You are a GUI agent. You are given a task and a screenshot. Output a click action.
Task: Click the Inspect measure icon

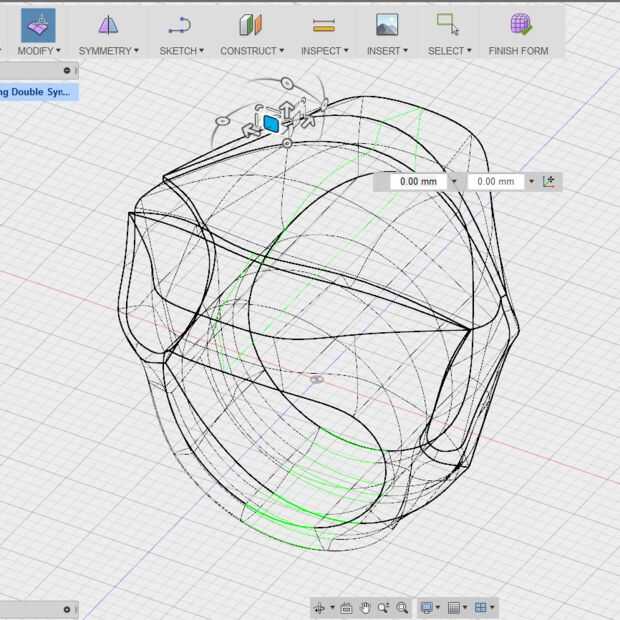(324, 25)
